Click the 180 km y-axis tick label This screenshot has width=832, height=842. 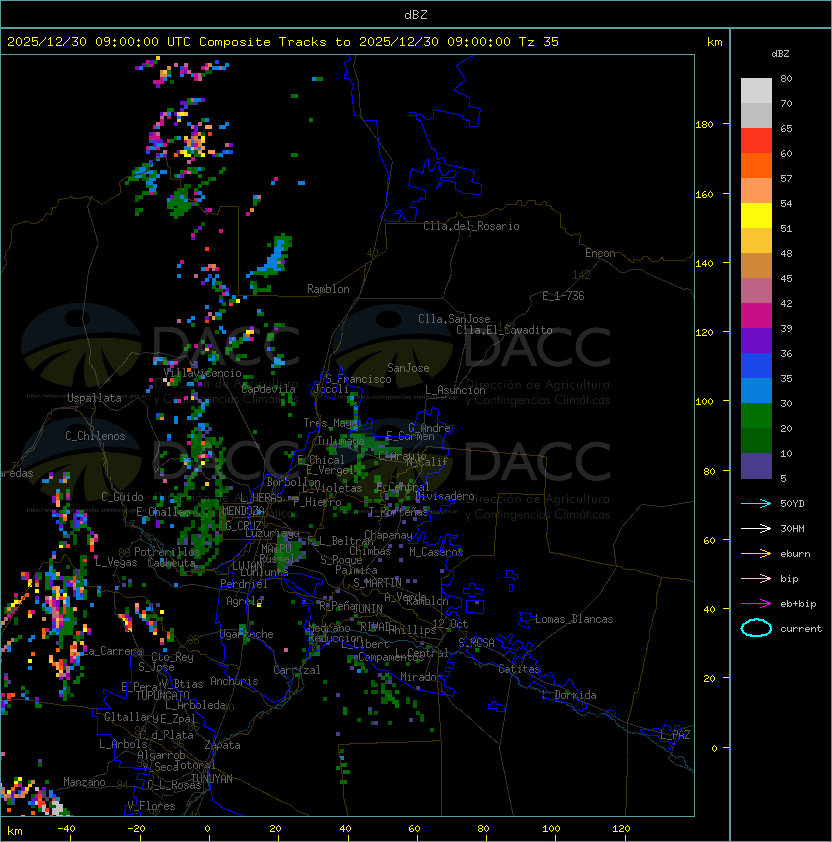click(704, 125)
